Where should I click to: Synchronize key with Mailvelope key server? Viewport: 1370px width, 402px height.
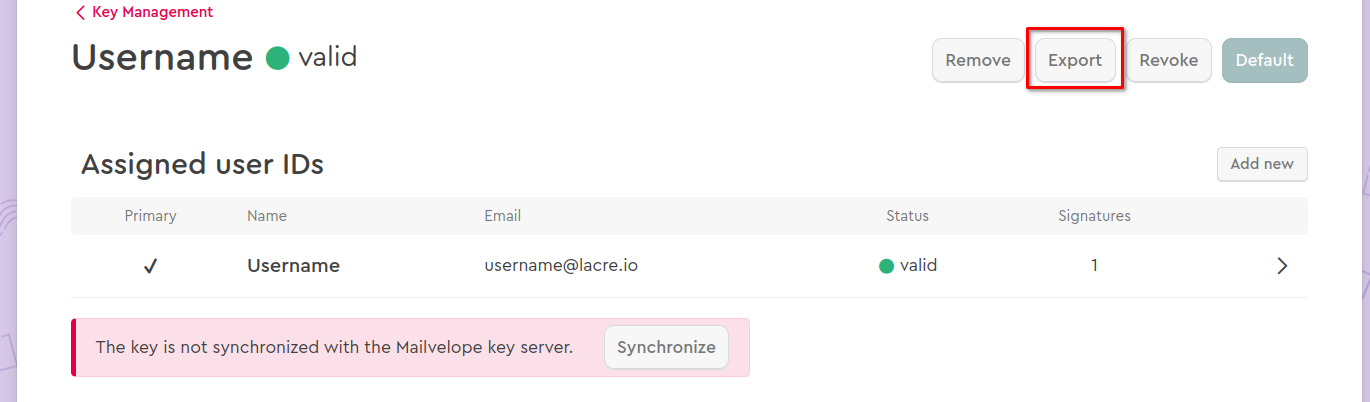(x=666, y=348)
